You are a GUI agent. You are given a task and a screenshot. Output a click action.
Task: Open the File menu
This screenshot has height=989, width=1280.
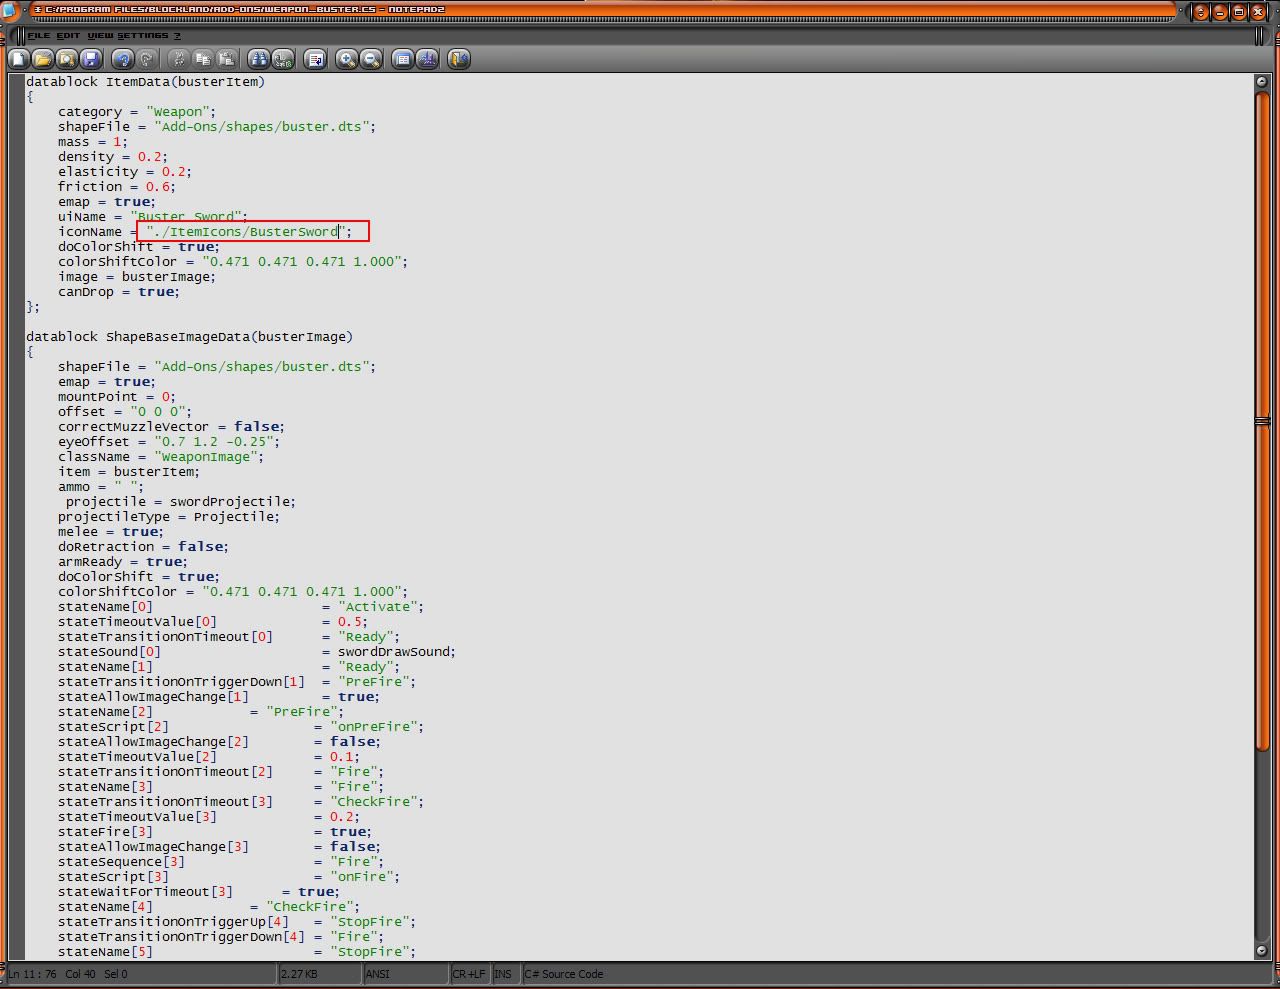(x=38, y=36)
